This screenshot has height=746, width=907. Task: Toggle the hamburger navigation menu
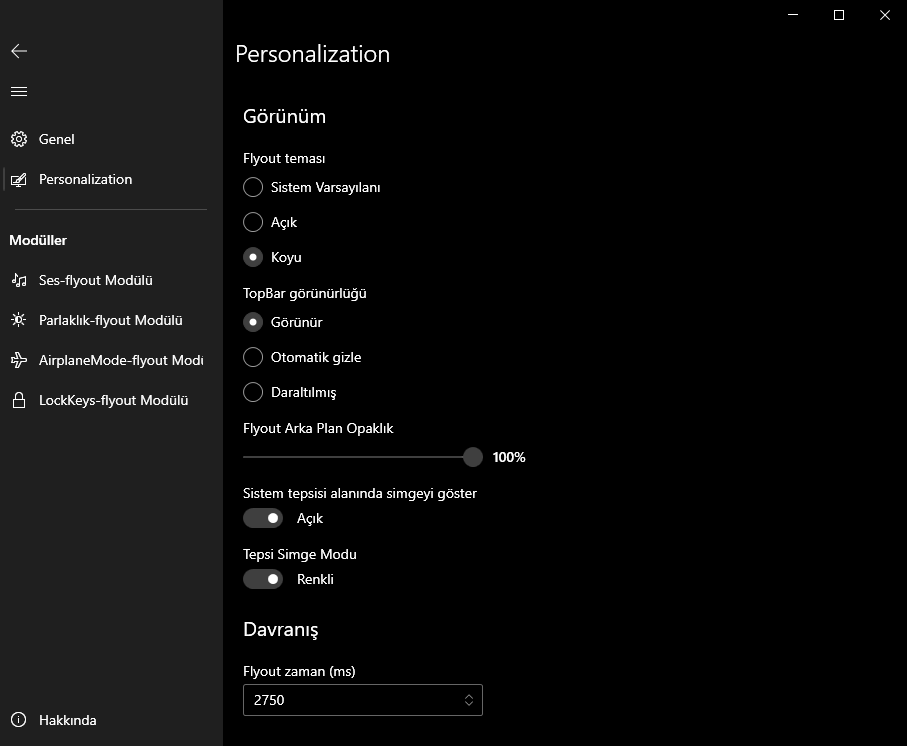click(x=19, y=91)
